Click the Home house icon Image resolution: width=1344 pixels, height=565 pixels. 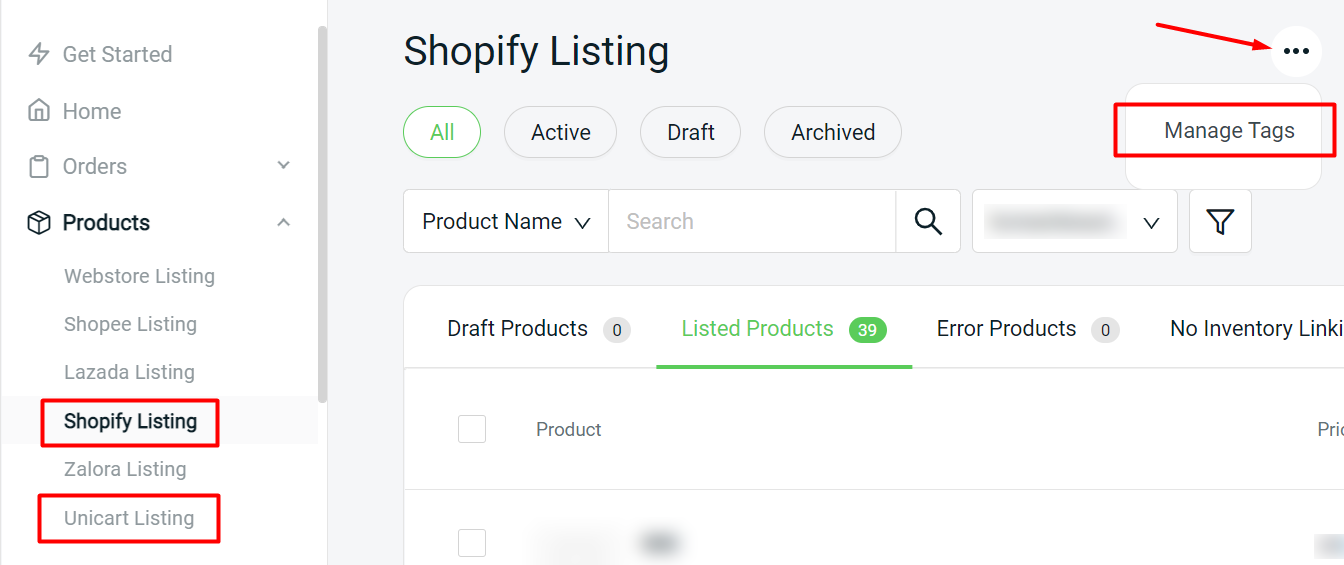click(x=39, y=111)
